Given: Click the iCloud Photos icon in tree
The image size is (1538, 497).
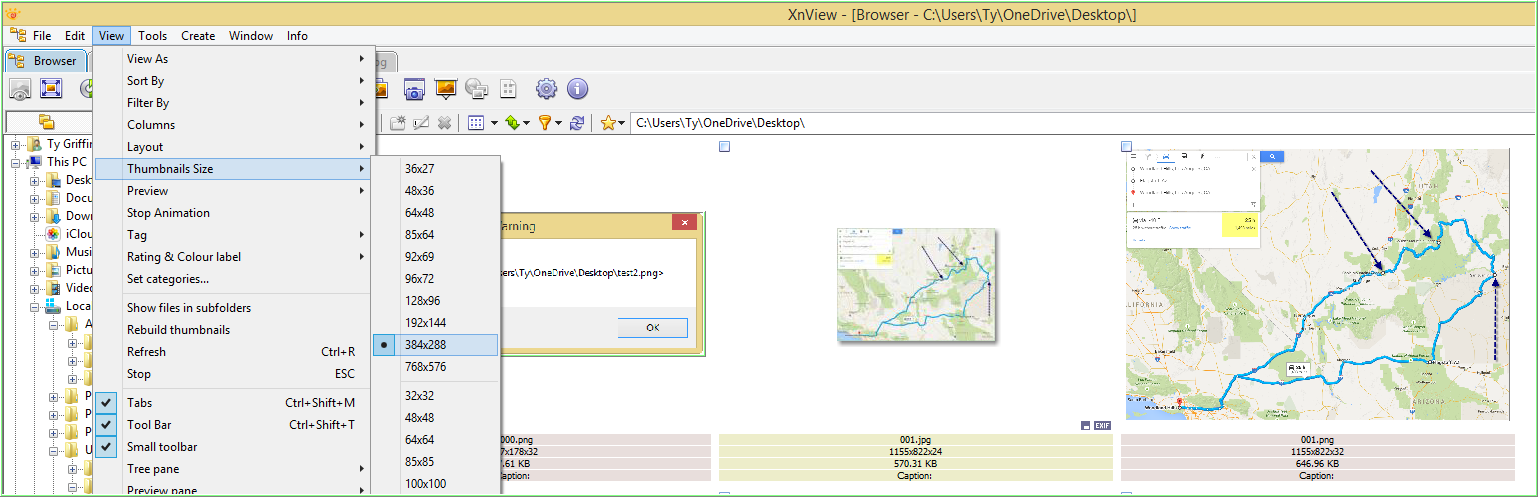Looking at the screenshot, I should tap(55, 233).
